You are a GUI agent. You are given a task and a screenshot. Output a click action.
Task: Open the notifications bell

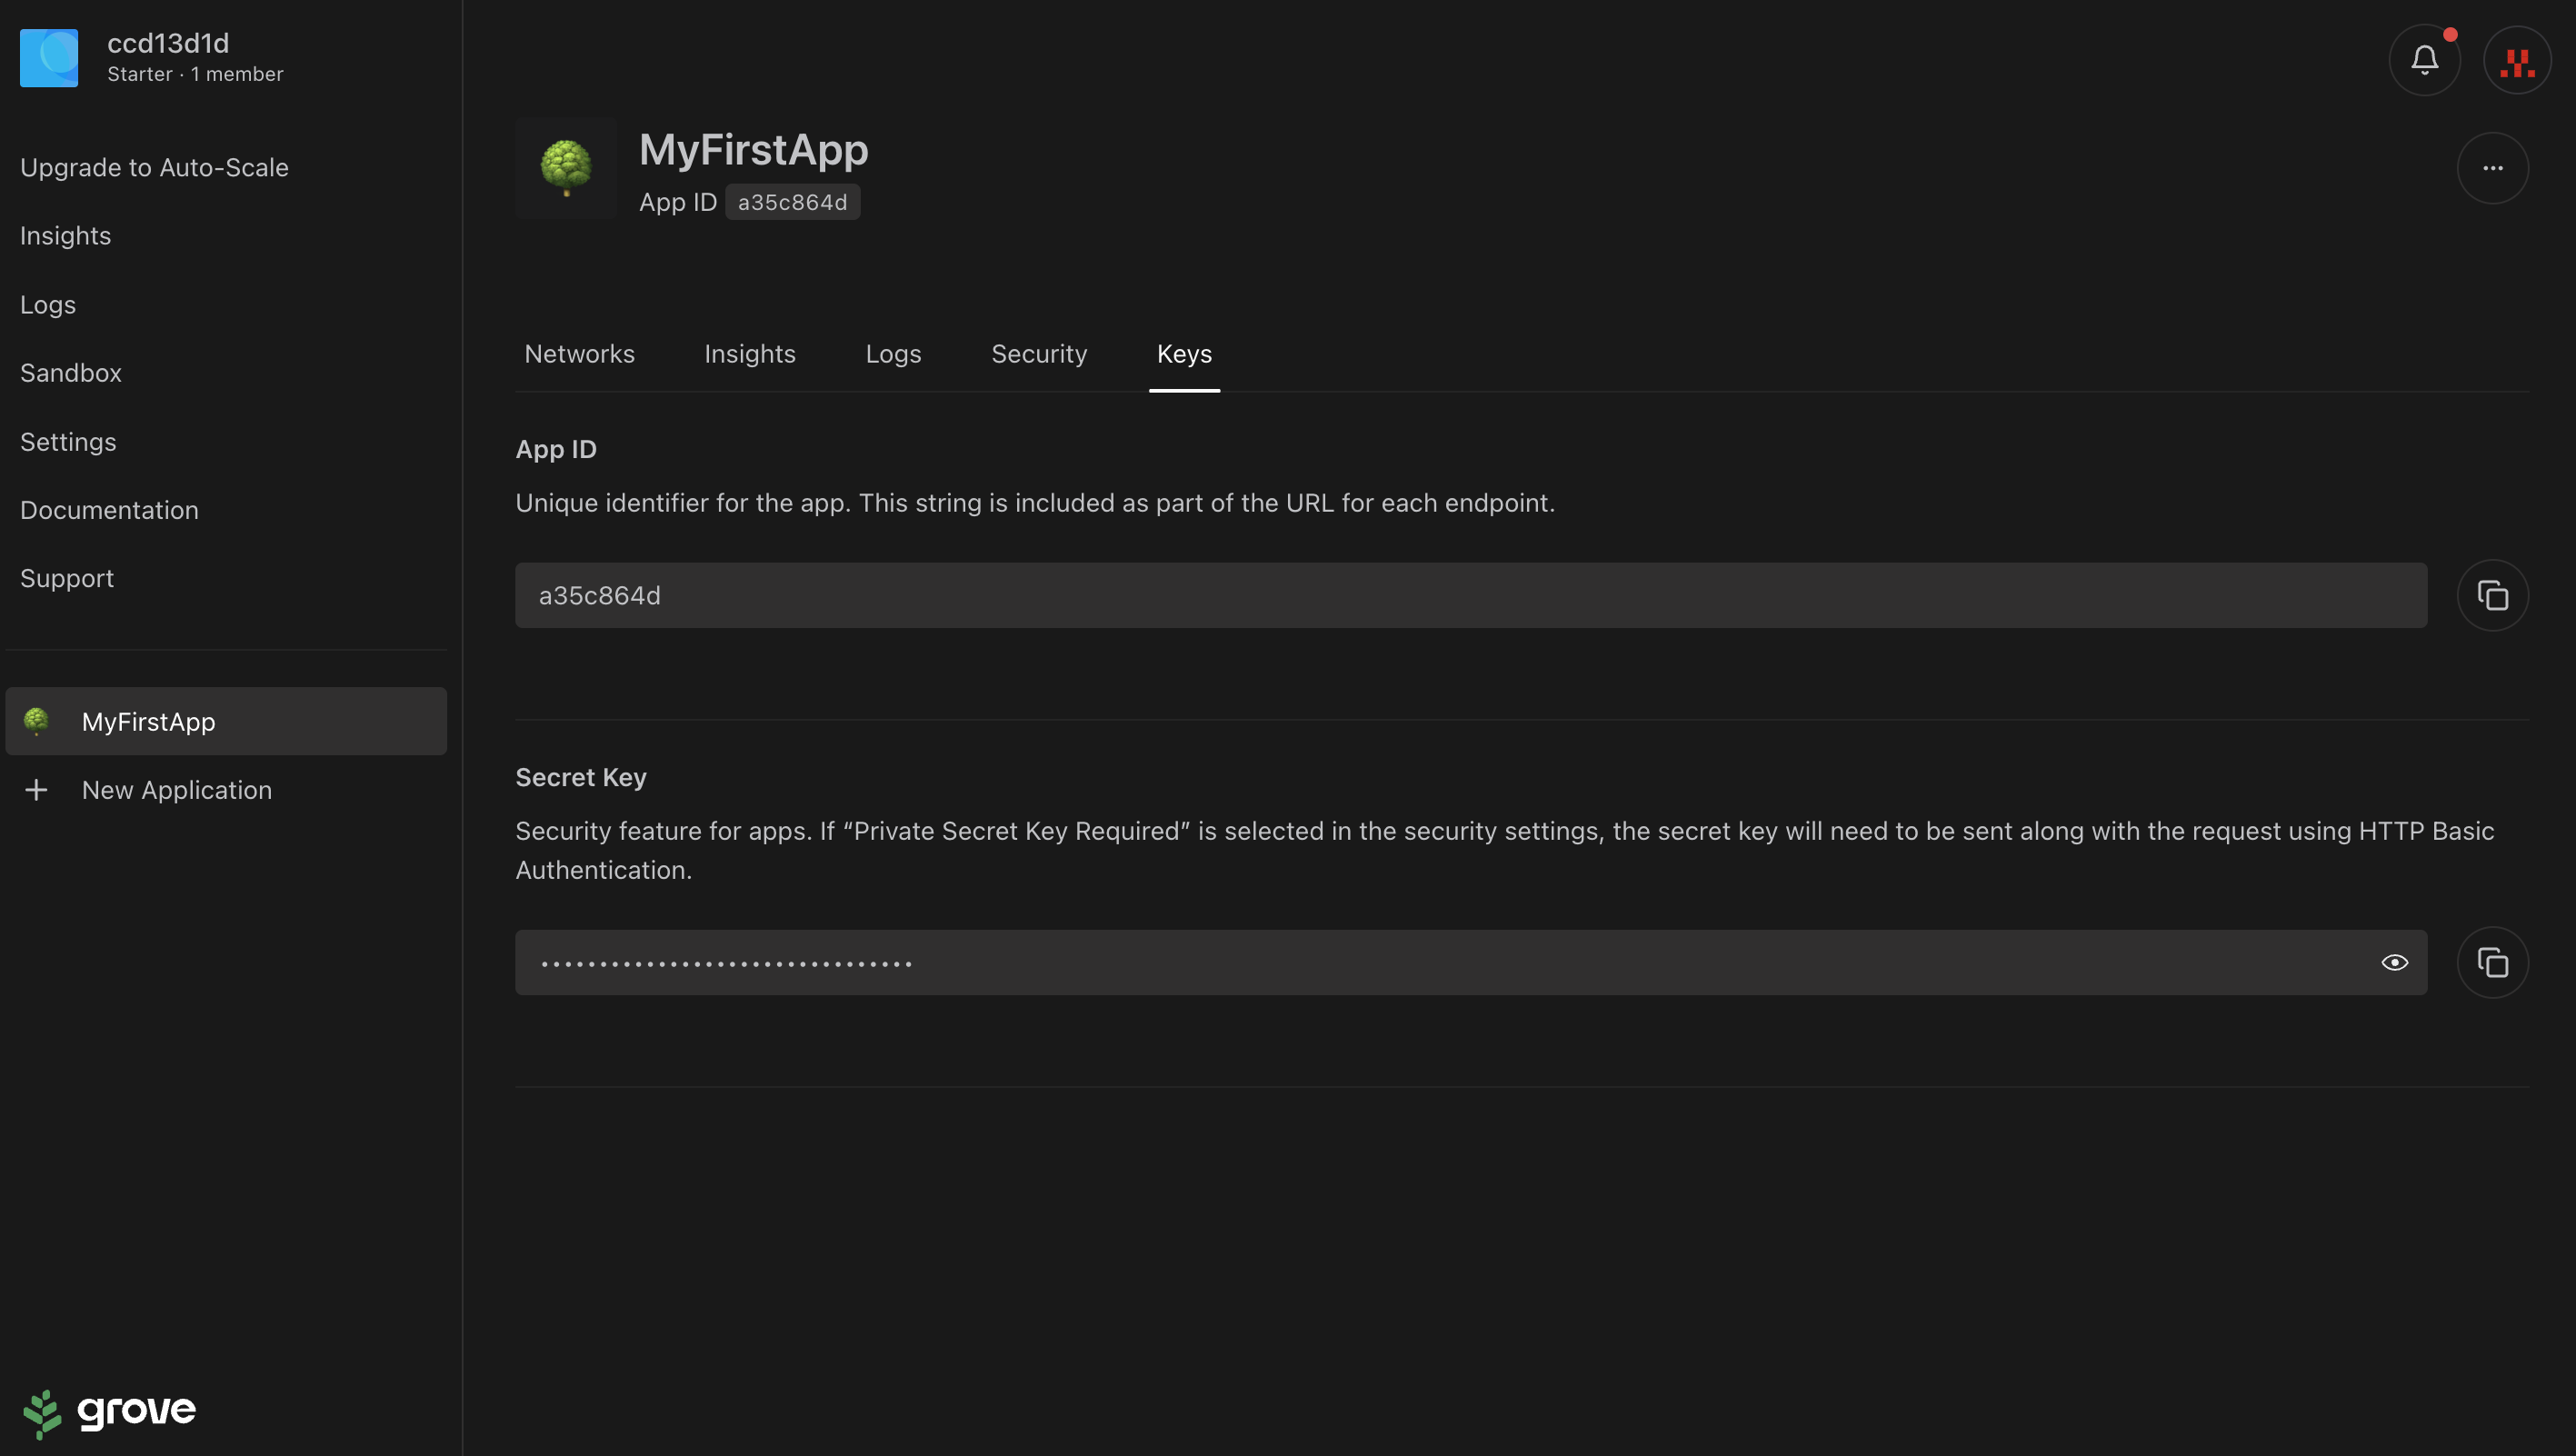tap(2424, 60)
